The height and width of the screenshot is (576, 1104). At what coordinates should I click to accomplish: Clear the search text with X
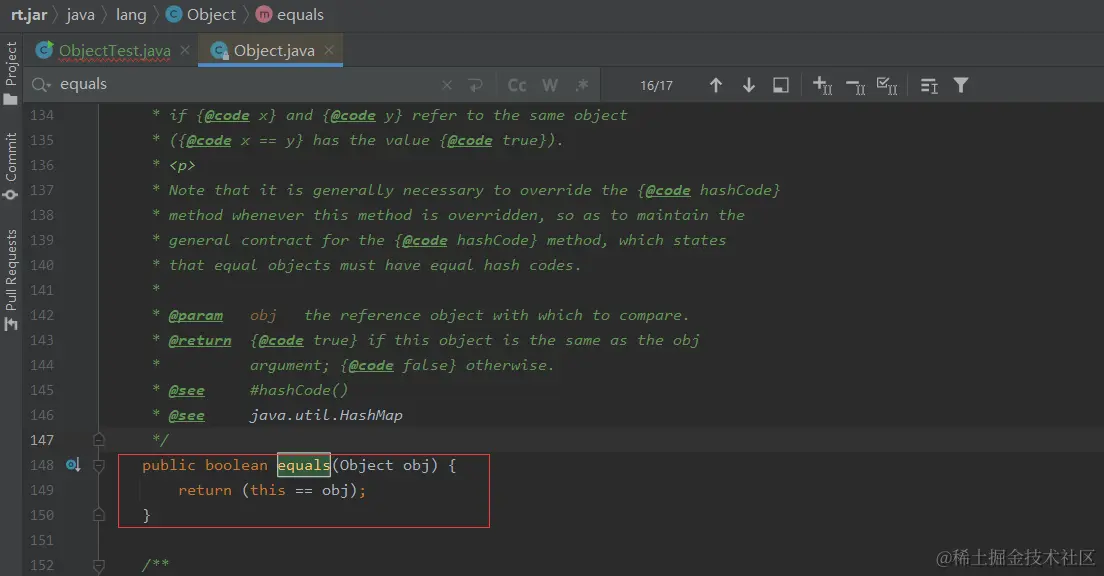[x=446, y=85]
